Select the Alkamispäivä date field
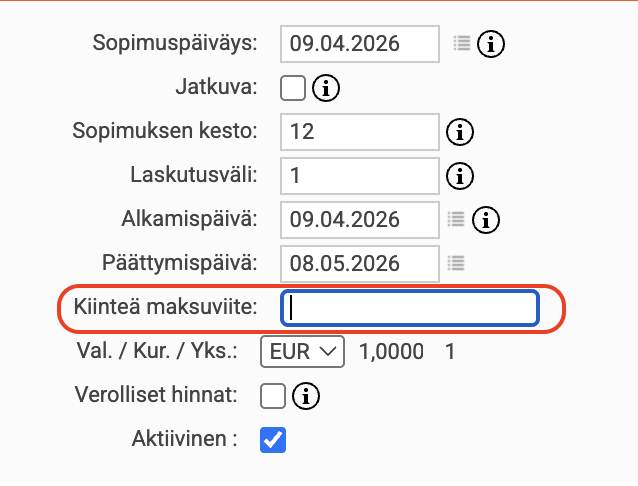 click(x=360, y=219)
